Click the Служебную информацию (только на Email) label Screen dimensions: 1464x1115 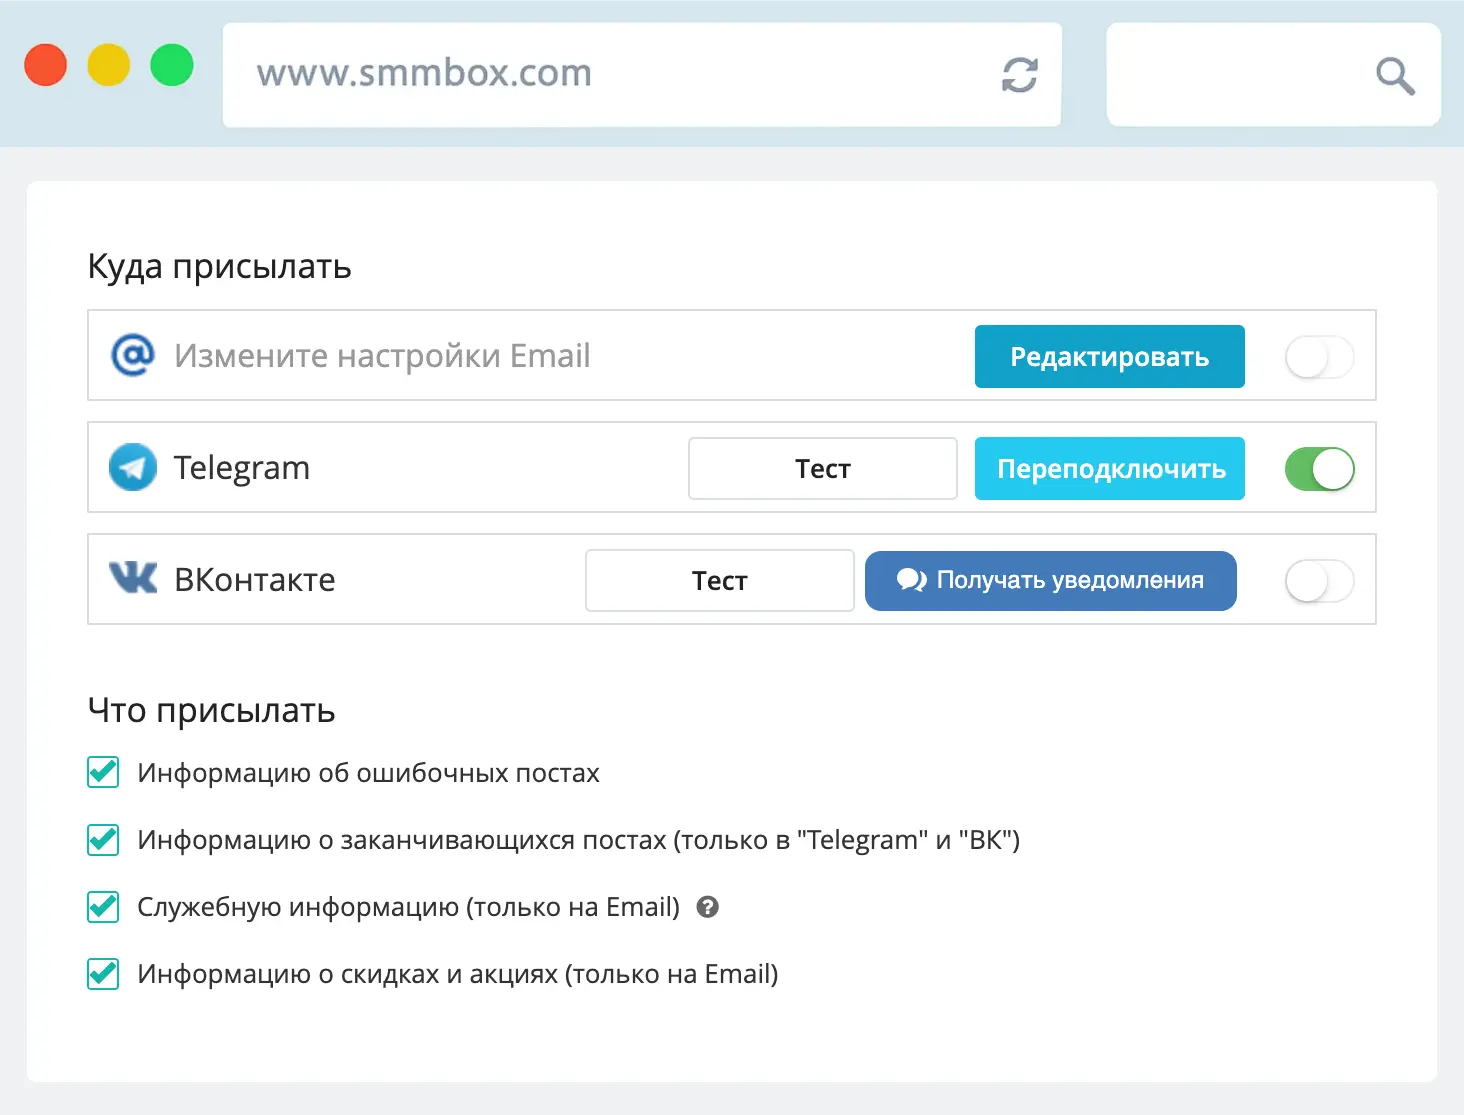[408, 907]
